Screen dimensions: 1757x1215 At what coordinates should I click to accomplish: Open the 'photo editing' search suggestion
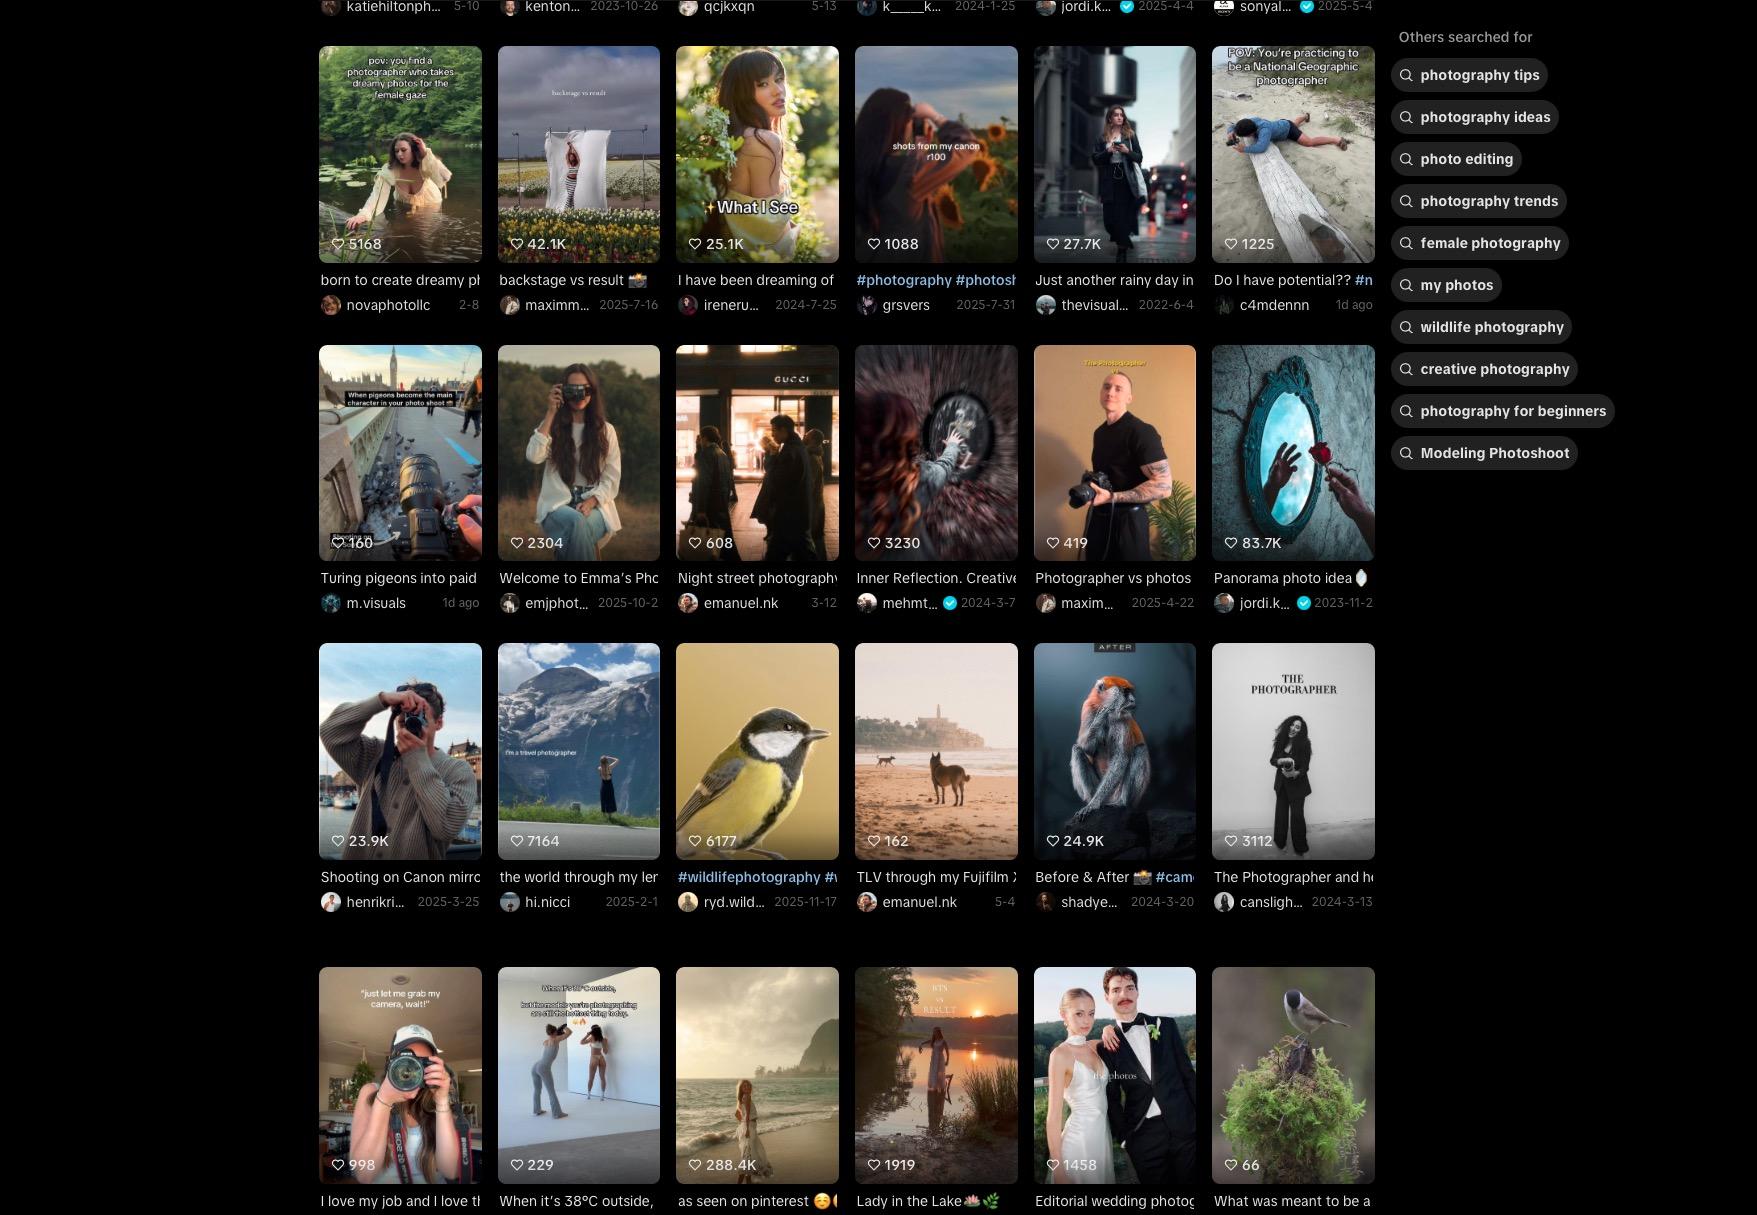[1456, 159]
